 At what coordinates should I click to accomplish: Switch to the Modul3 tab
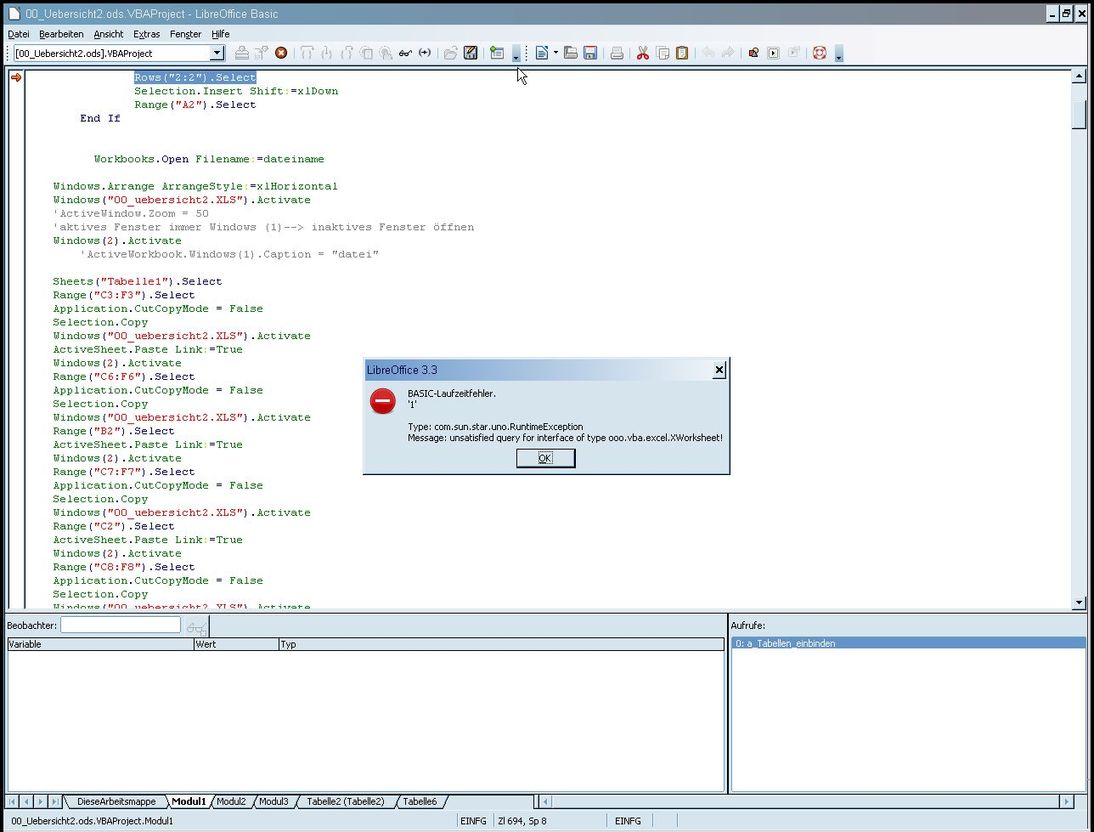coord(274,801)
